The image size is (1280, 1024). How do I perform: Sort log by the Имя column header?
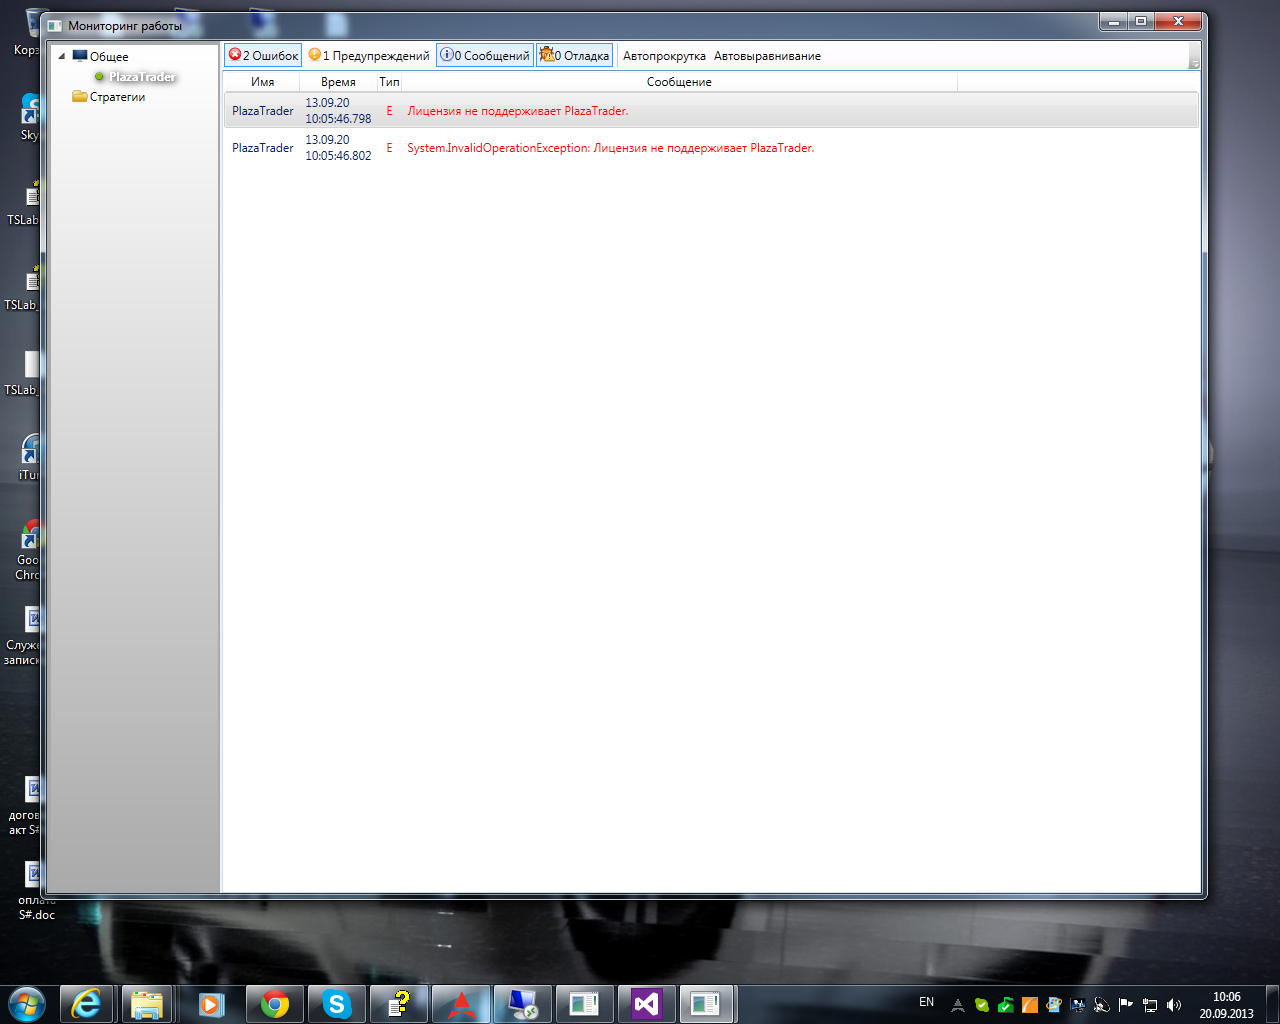263,82
